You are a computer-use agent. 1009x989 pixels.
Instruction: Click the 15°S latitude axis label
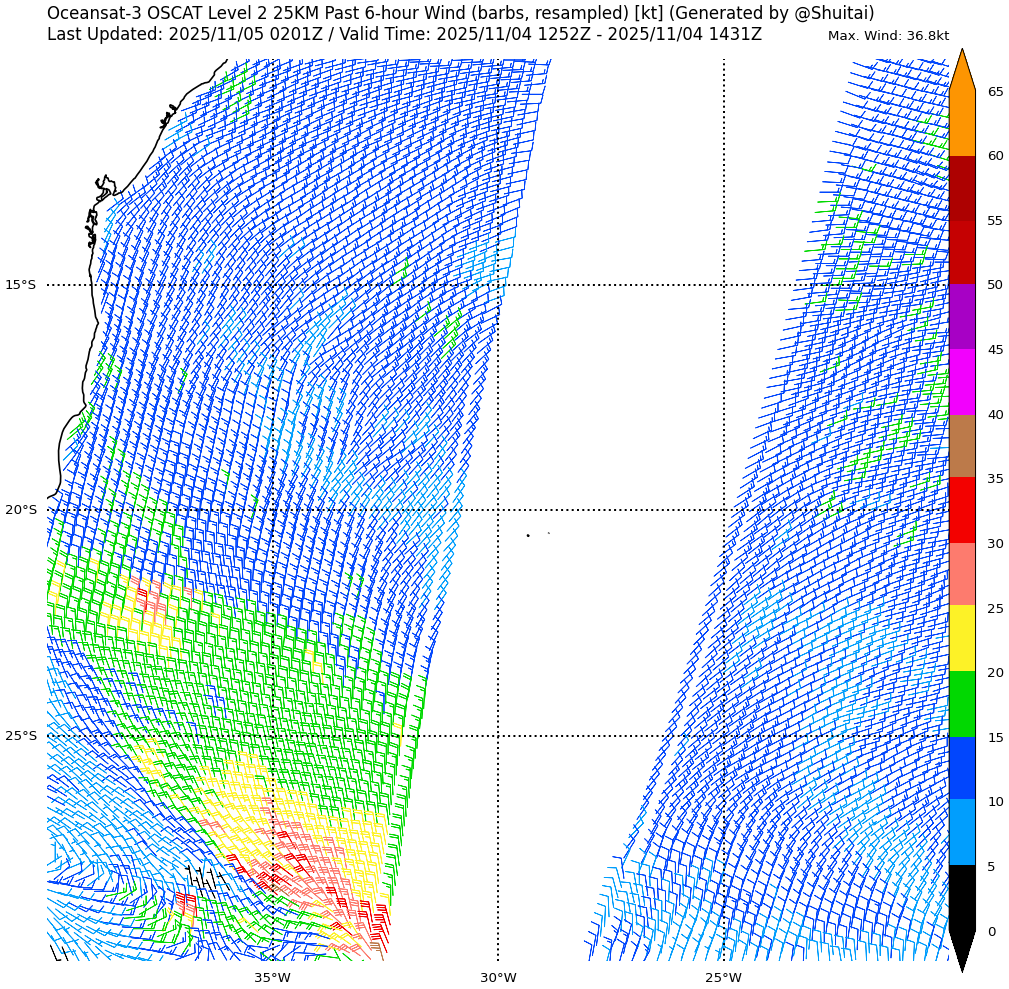(x=20, y=285)
